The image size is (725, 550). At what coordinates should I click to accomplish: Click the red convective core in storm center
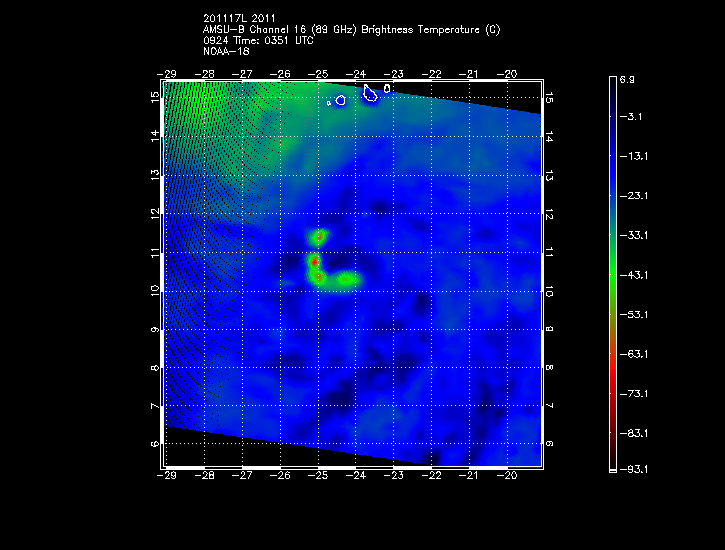click(314, 261)
